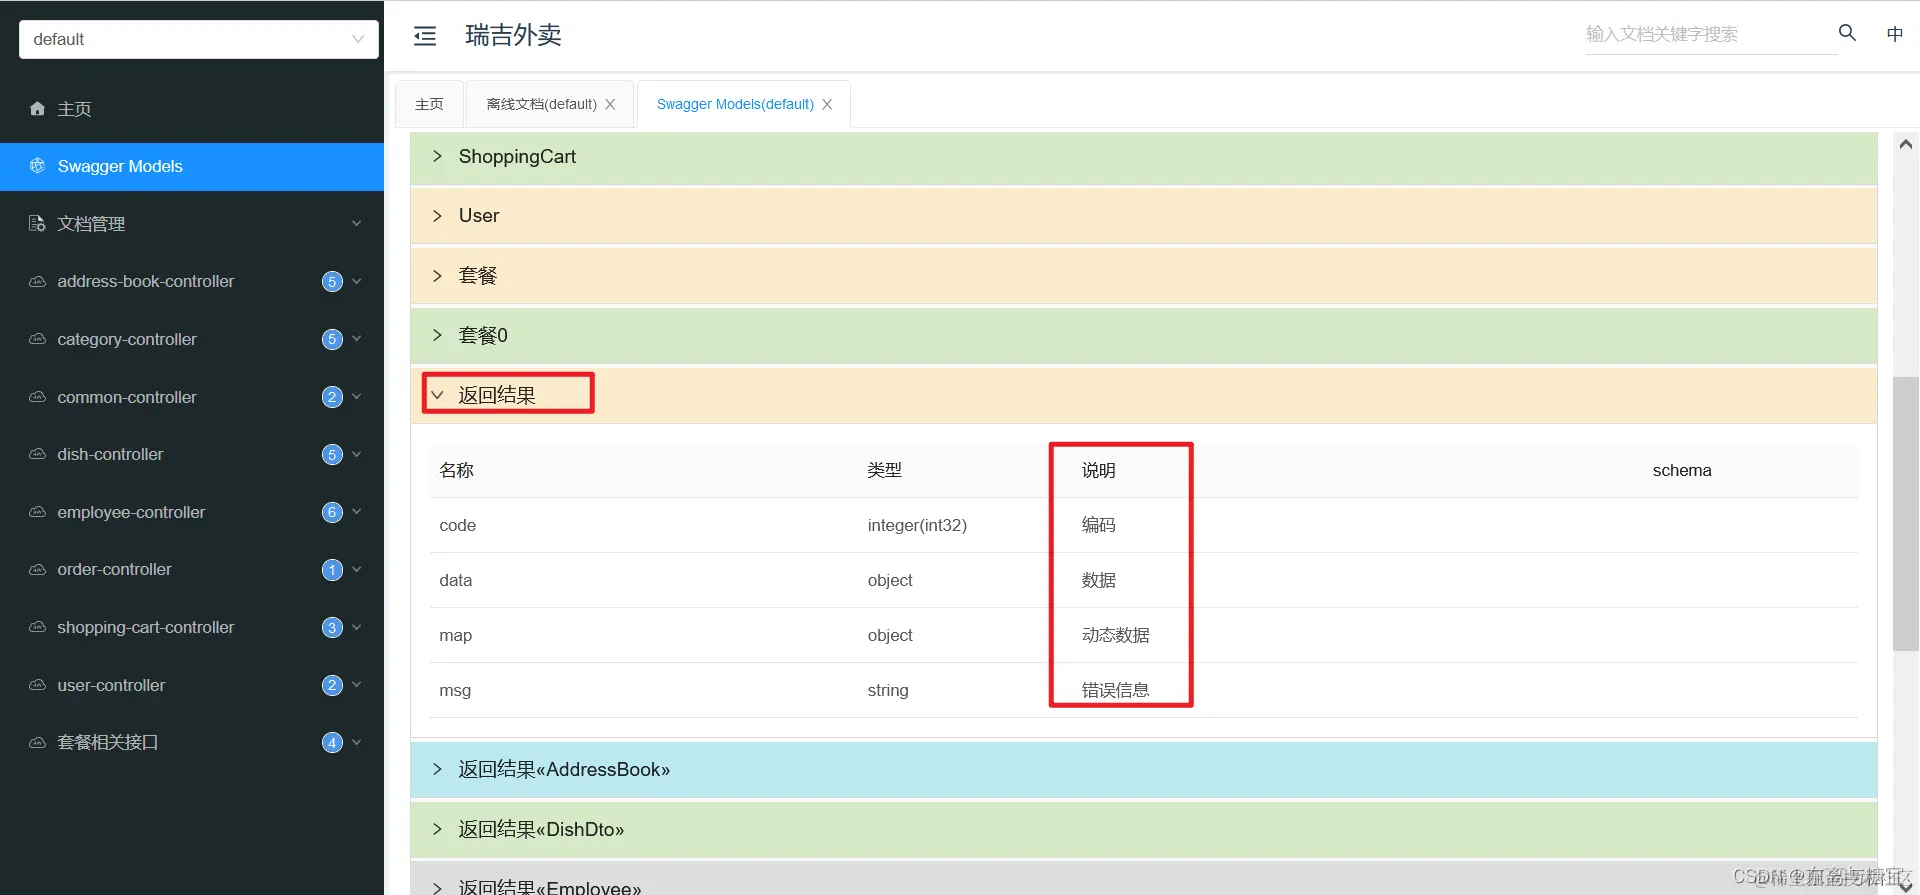Image resolution: width=1920 pixels, height=895 pixels.
Task: Click the employee-controller count badge 6
Action: click(x=332, y=512)
